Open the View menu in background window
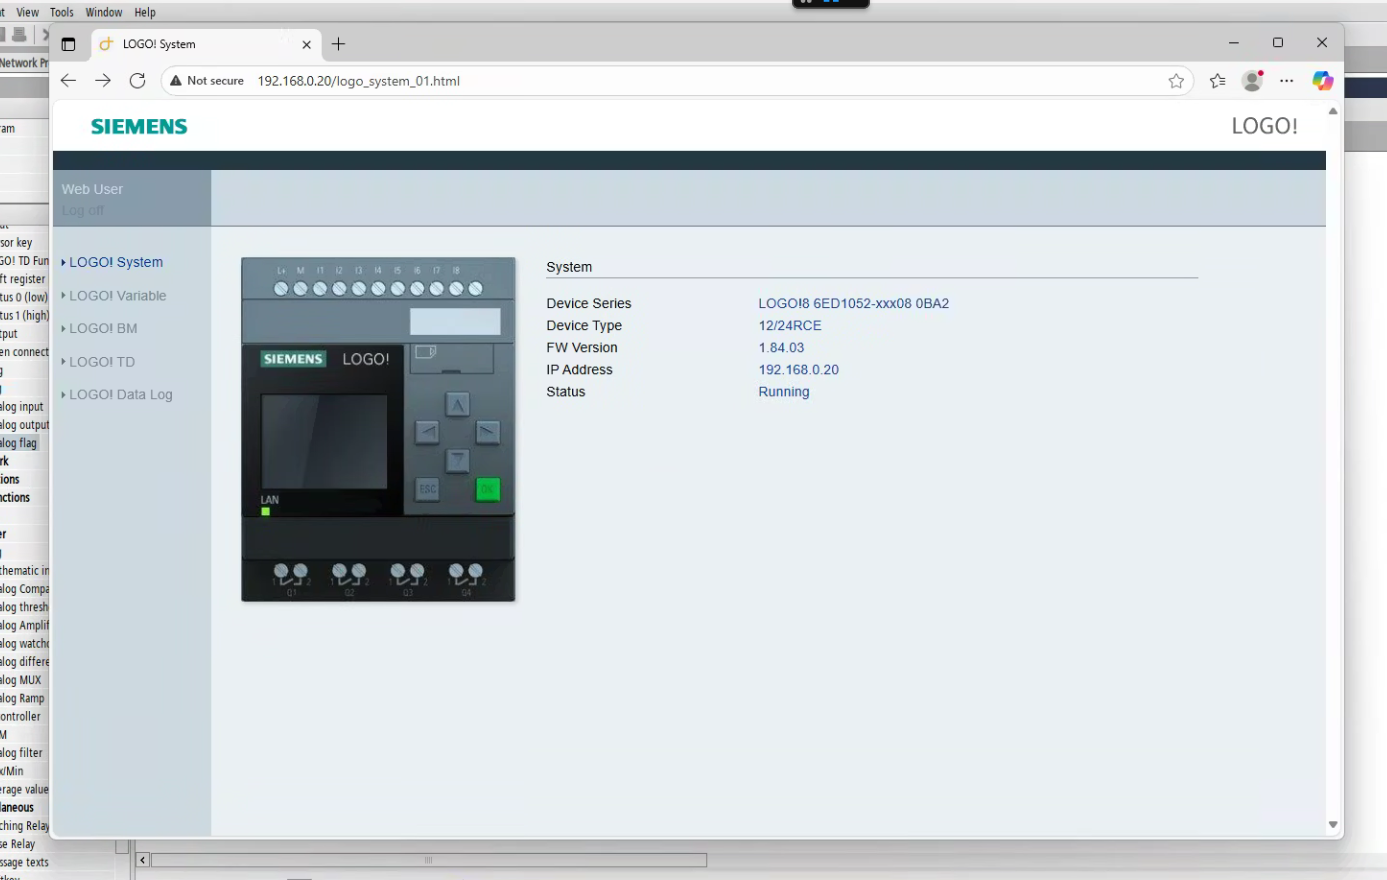Viewport: 1387px width, 880px height. (28, 12)
